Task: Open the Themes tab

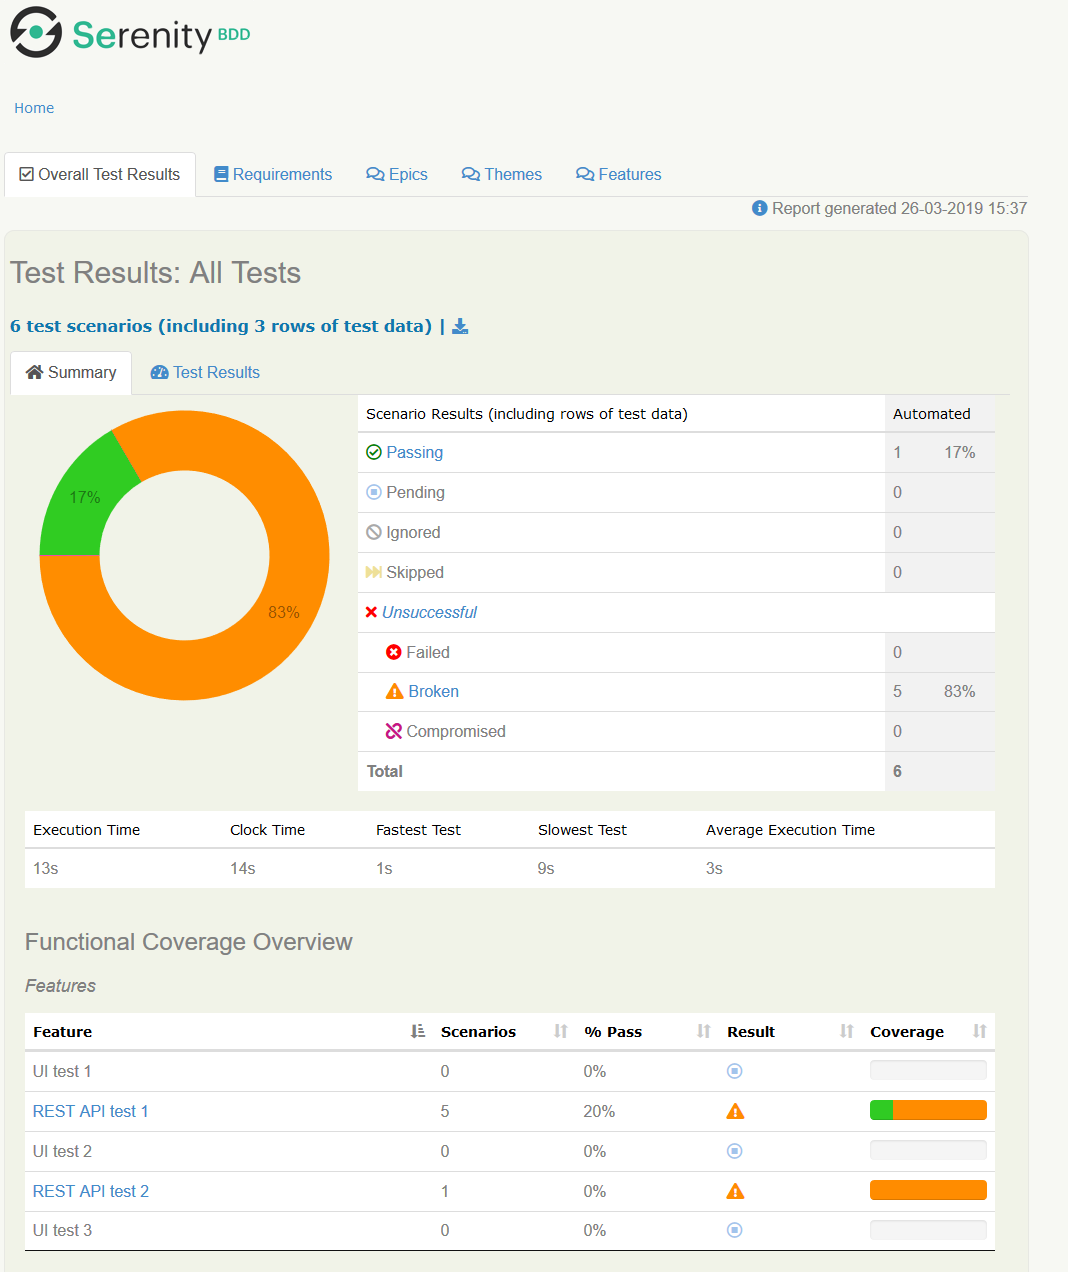Action: (x=501, y=174)
